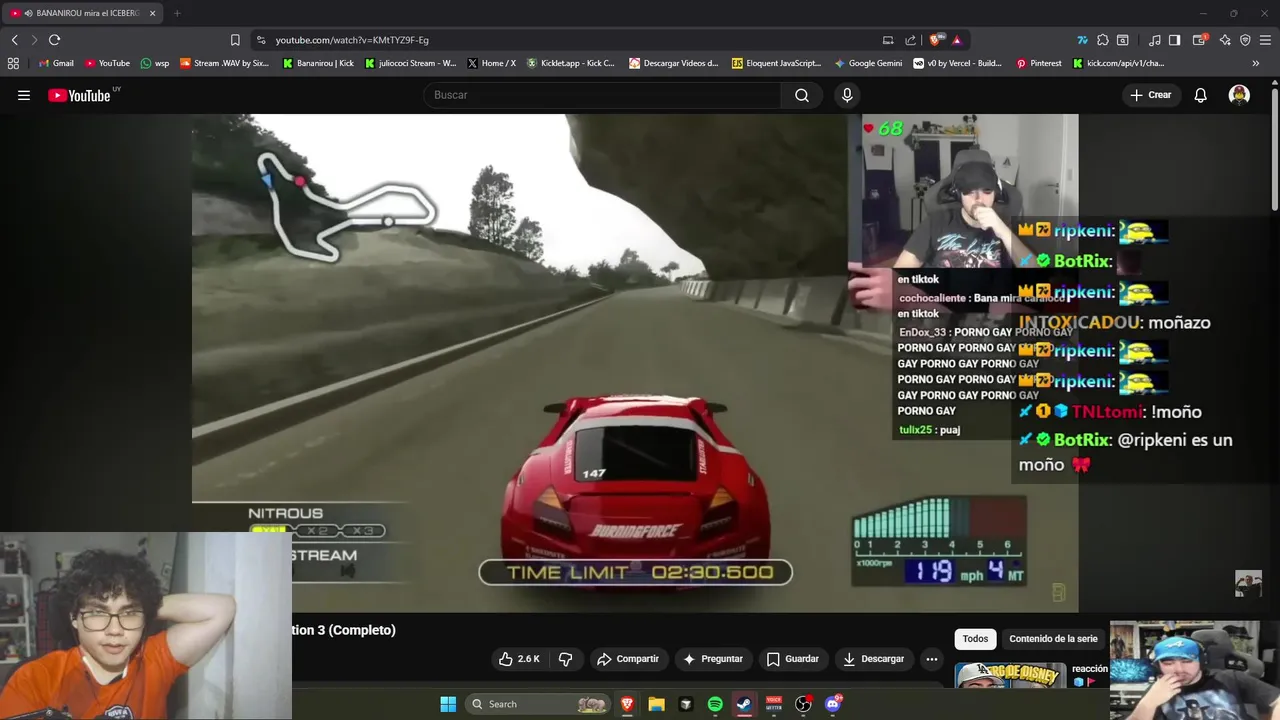Click the Crear button
Viewport: 1280px width, 720px height.
[1150, 95]
